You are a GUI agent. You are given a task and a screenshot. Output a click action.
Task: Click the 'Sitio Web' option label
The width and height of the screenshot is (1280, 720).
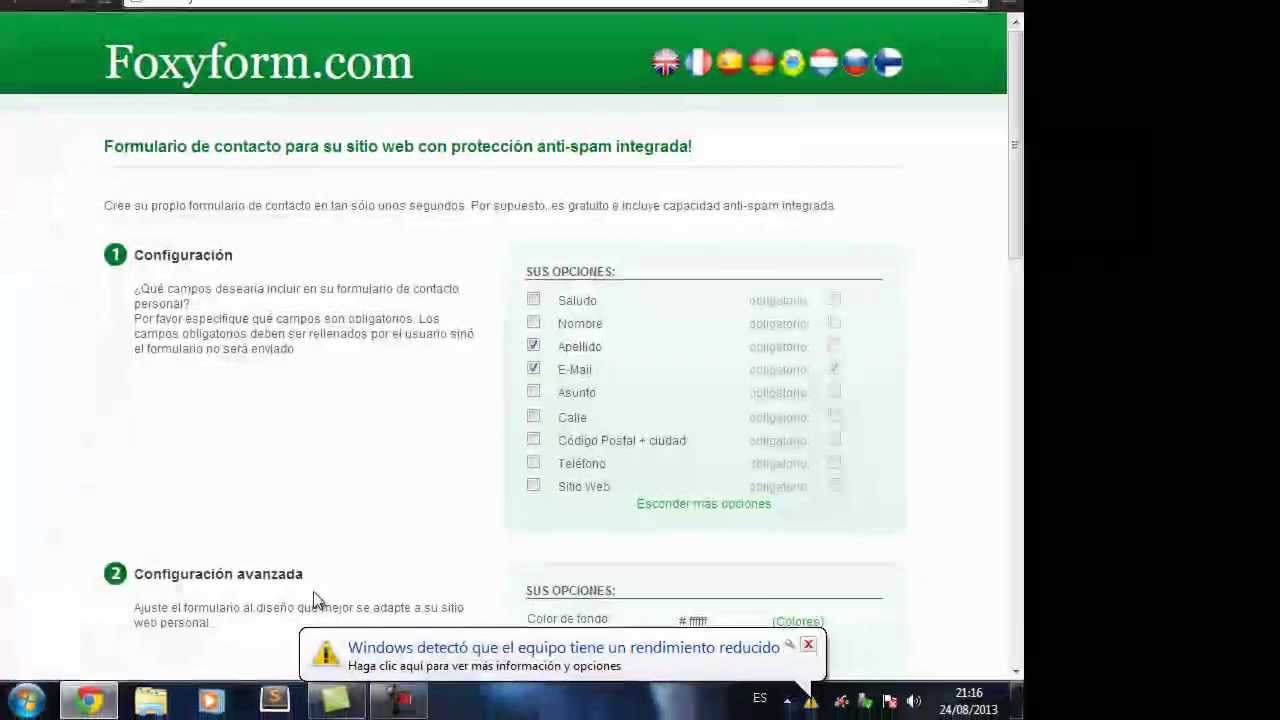pyautogui.click(x=584, y=486)
